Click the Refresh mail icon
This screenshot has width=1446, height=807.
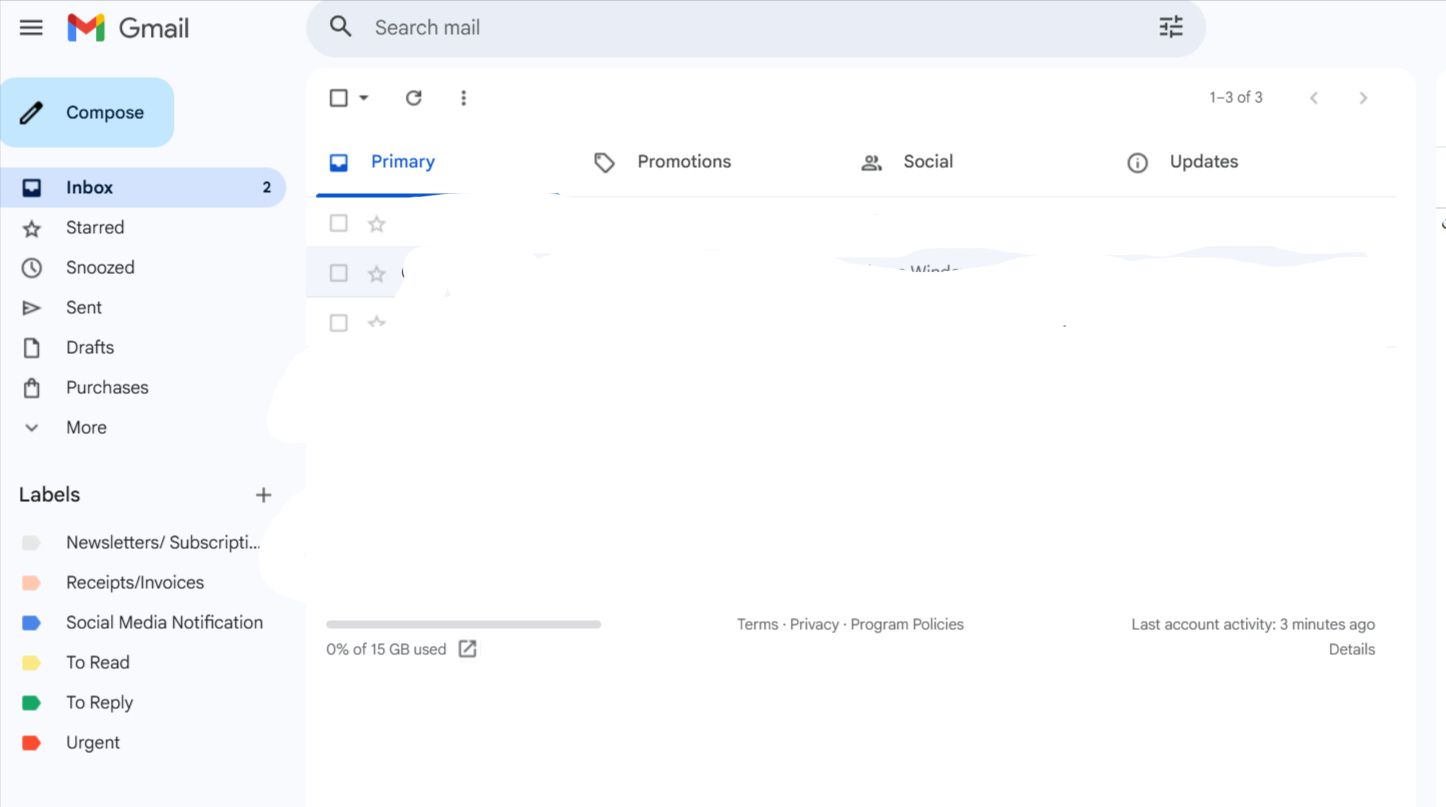(413, 98)
